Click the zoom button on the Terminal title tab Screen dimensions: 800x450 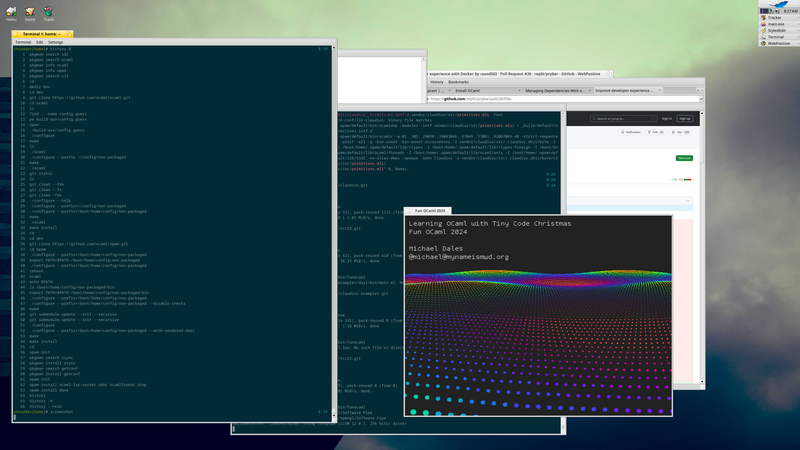pos(69,34)
